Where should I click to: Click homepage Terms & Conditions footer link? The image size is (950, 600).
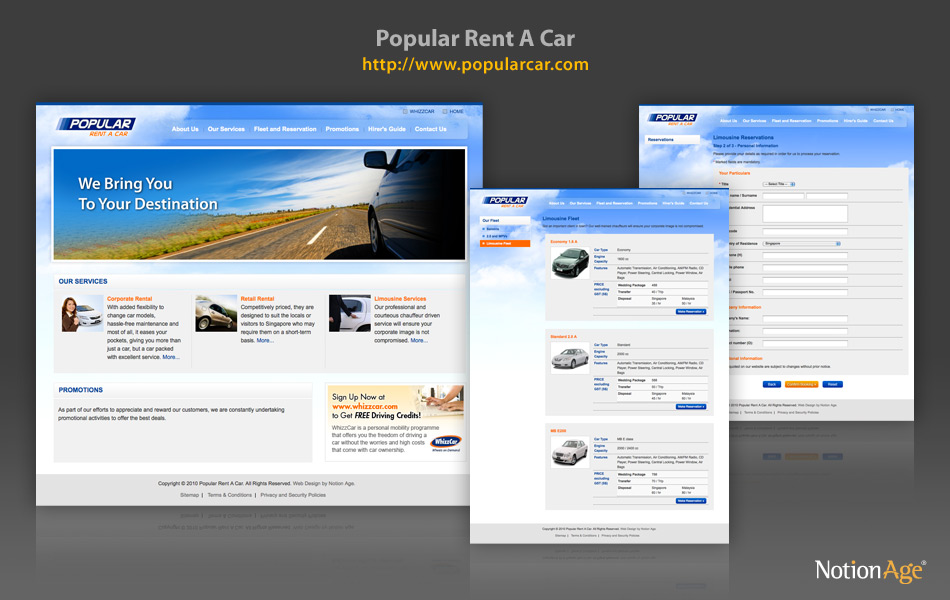pyautogui.click(x=230, y=495)
